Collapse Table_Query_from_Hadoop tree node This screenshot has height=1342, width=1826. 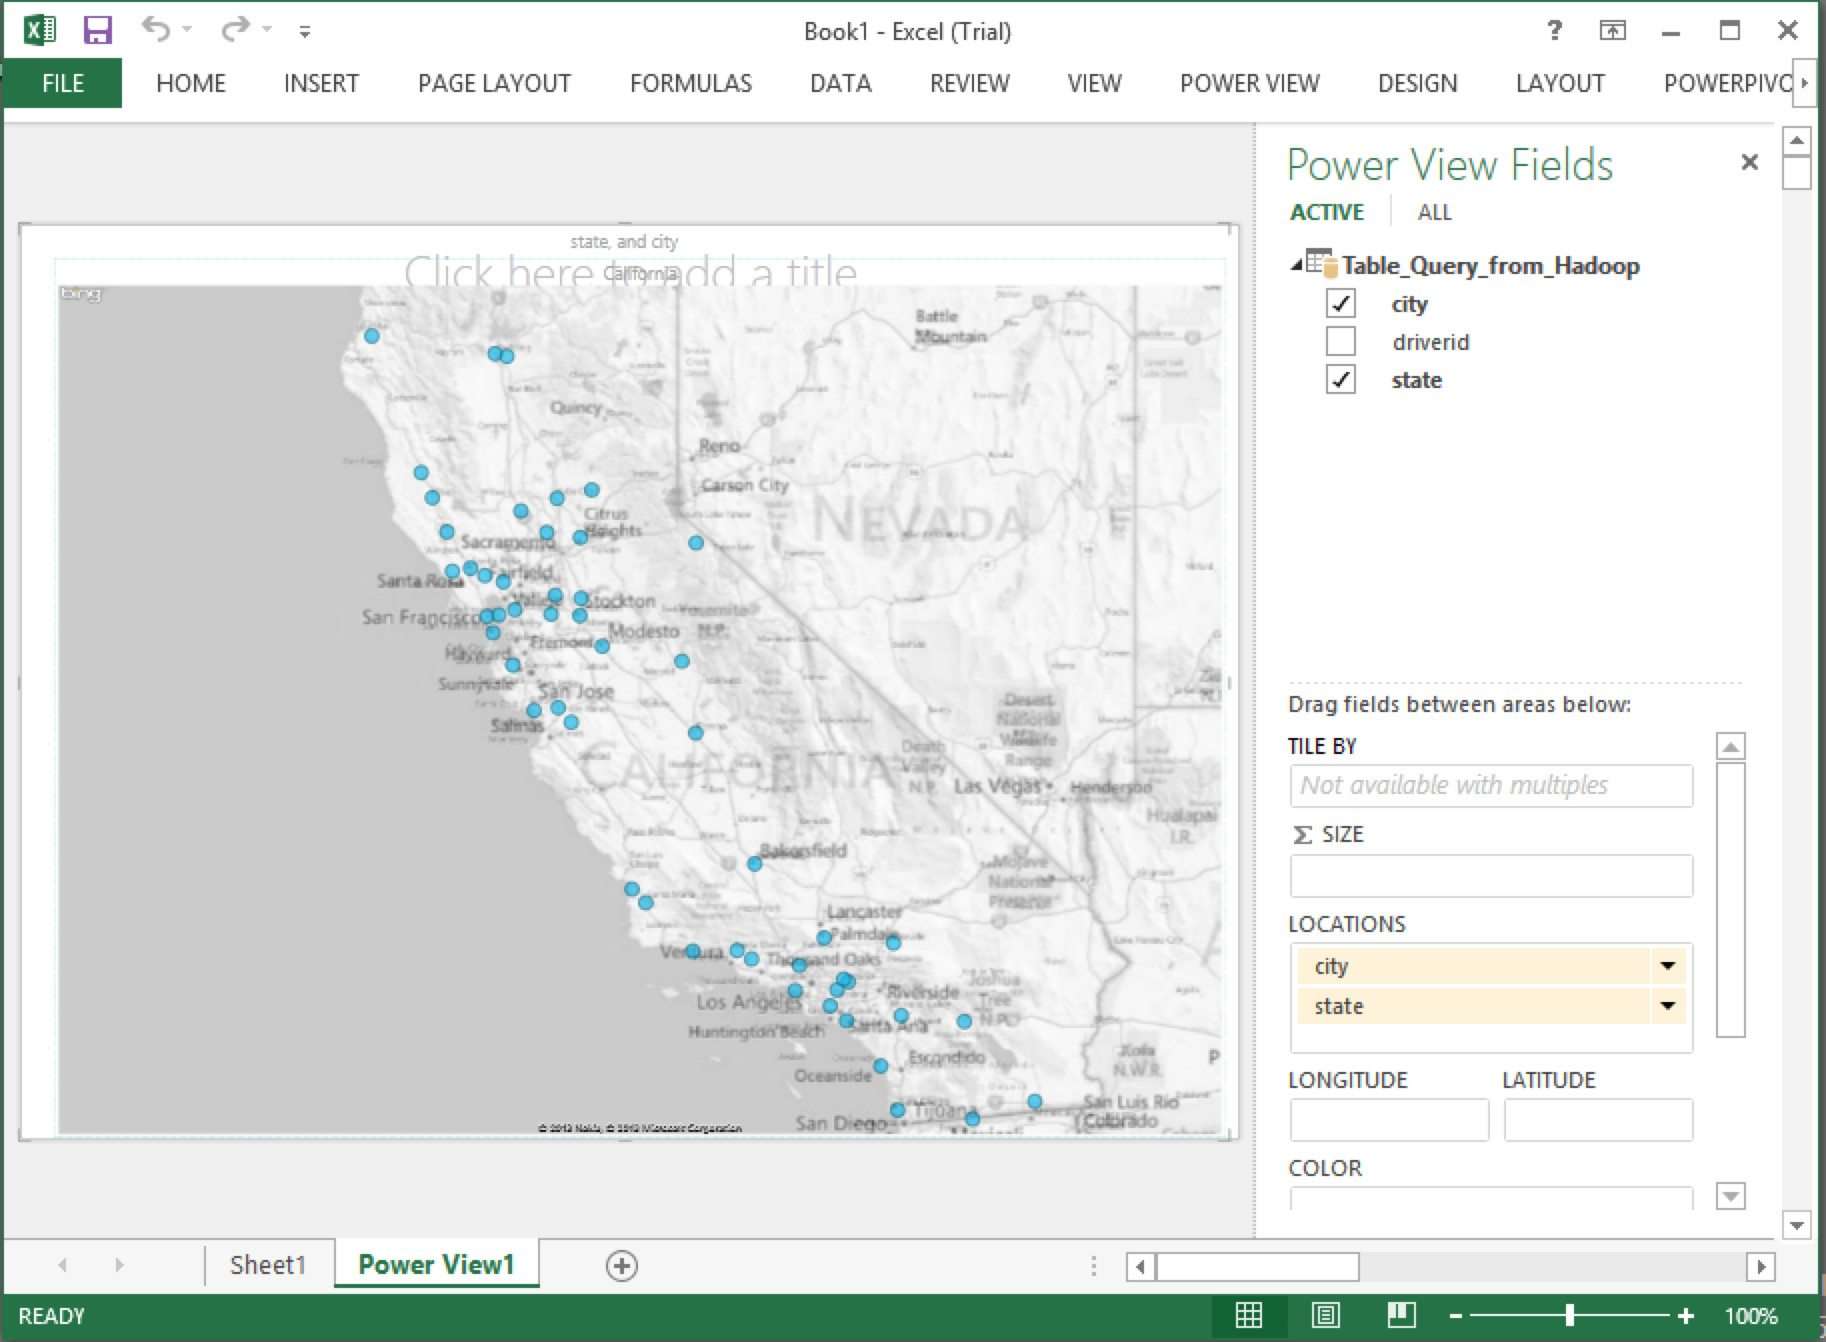tap(1296, 264)
